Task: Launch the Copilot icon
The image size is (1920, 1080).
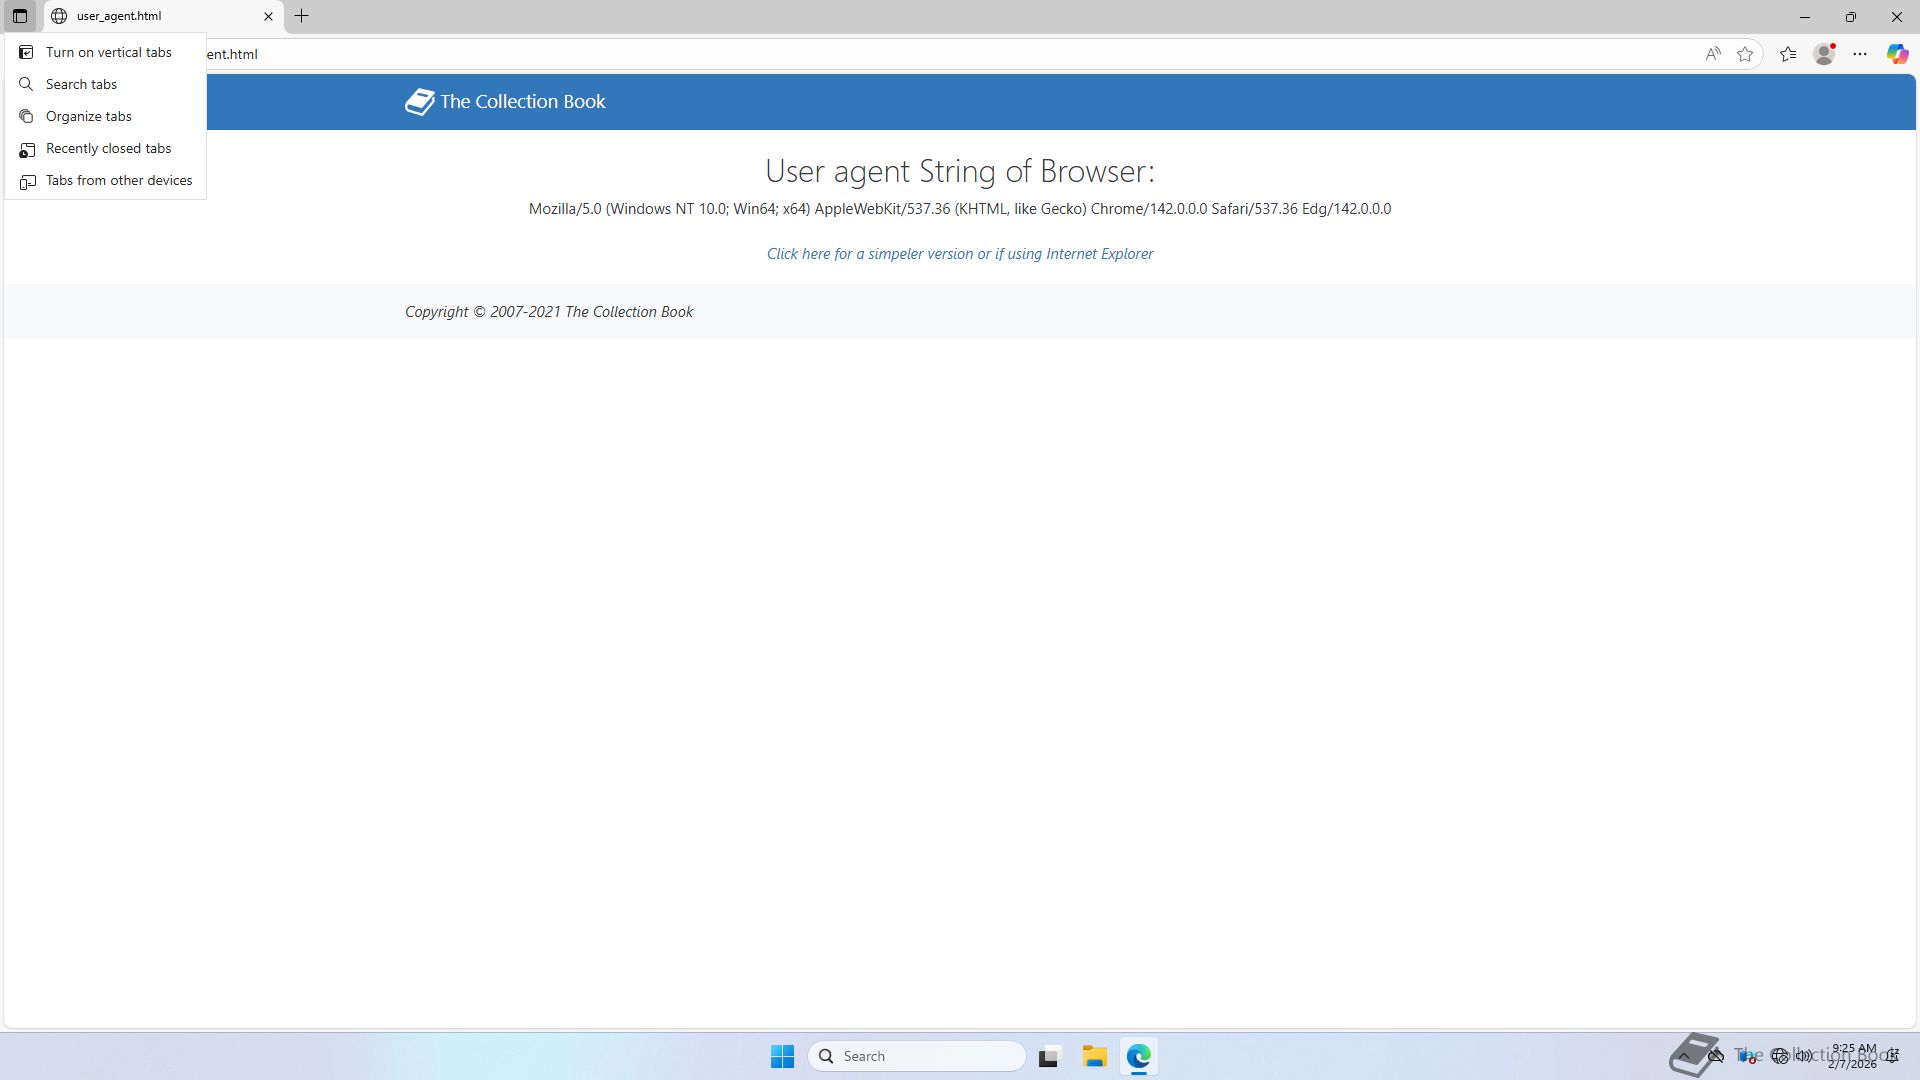Action: pos(1897,54)
